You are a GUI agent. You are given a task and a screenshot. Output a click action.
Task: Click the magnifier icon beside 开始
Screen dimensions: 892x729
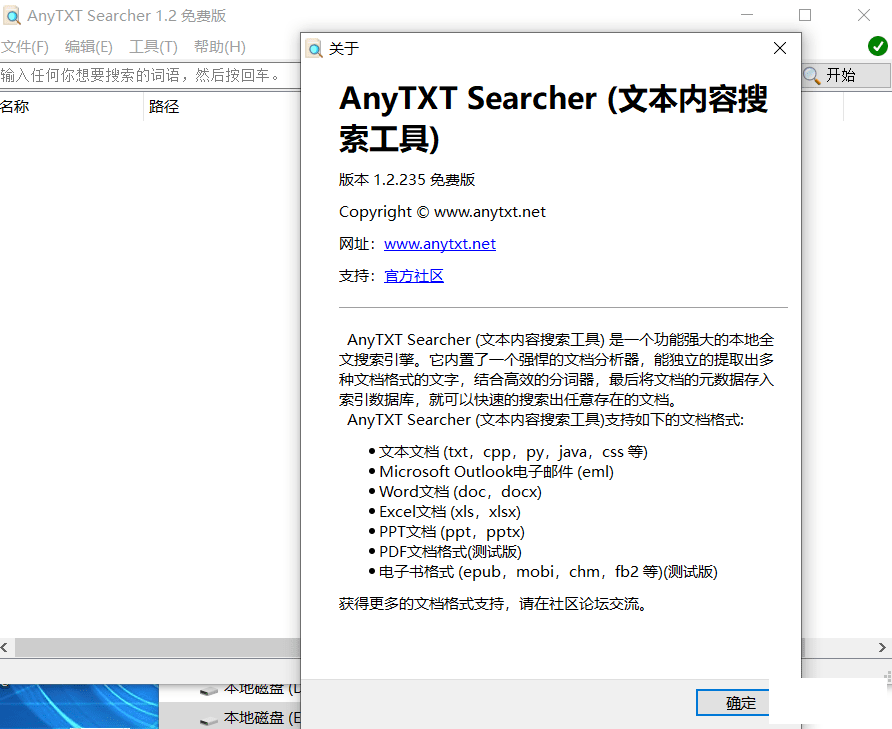pyautogui.click(x=812, y=75)
